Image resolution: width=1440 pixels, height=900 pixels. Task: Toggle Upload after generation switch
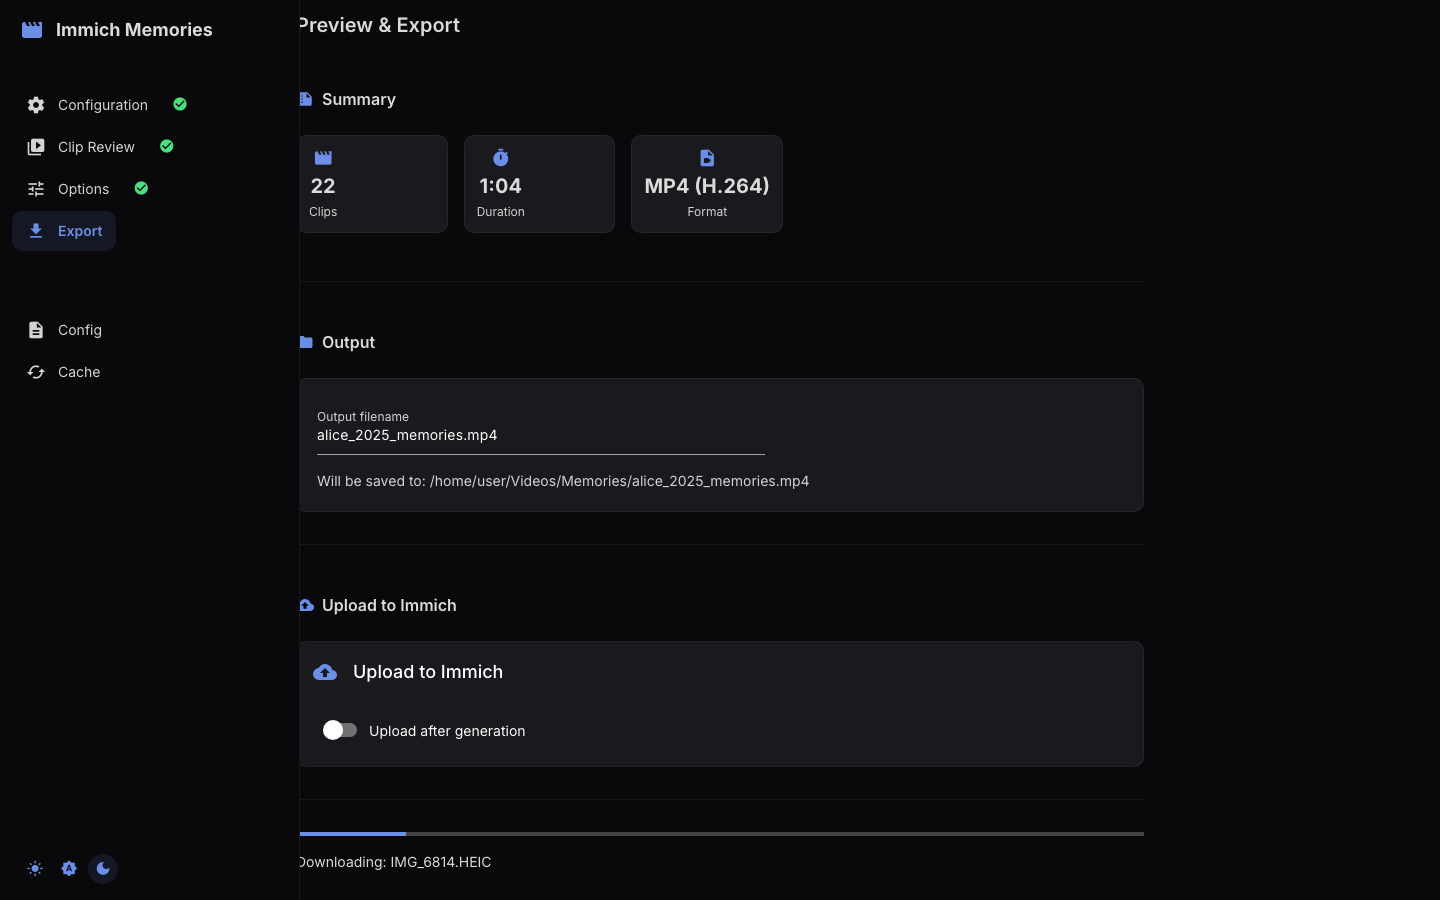(x=340, y=730)
